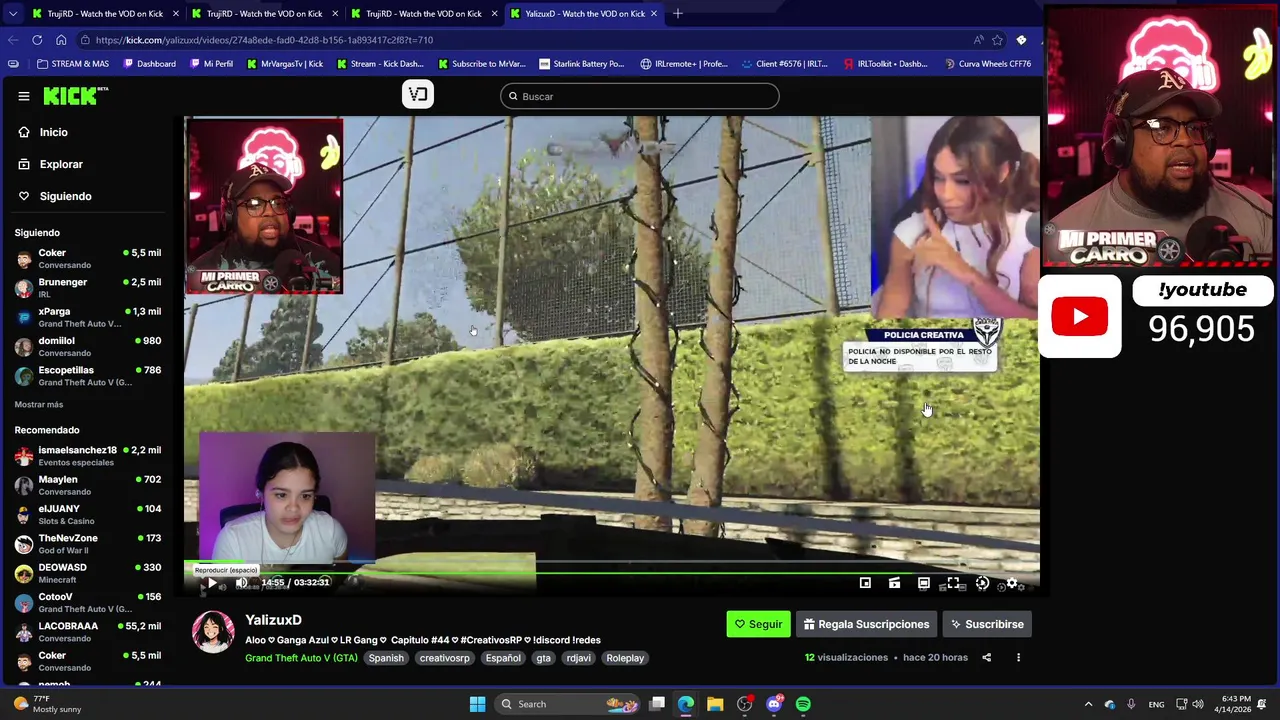Open the three-dot more options menu
The height and width of the screenshot is (720, 1280).
click(1018, 658)
